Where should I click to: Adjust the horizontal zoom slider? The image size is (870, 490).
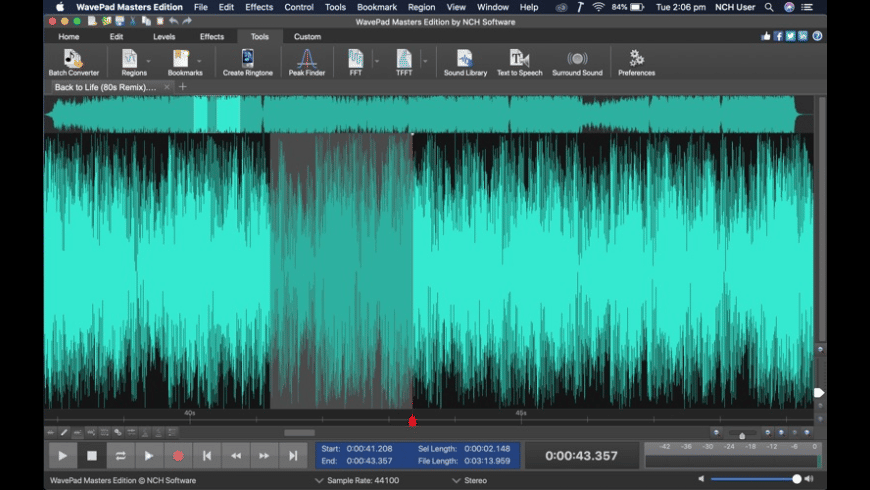click(742, 433)
